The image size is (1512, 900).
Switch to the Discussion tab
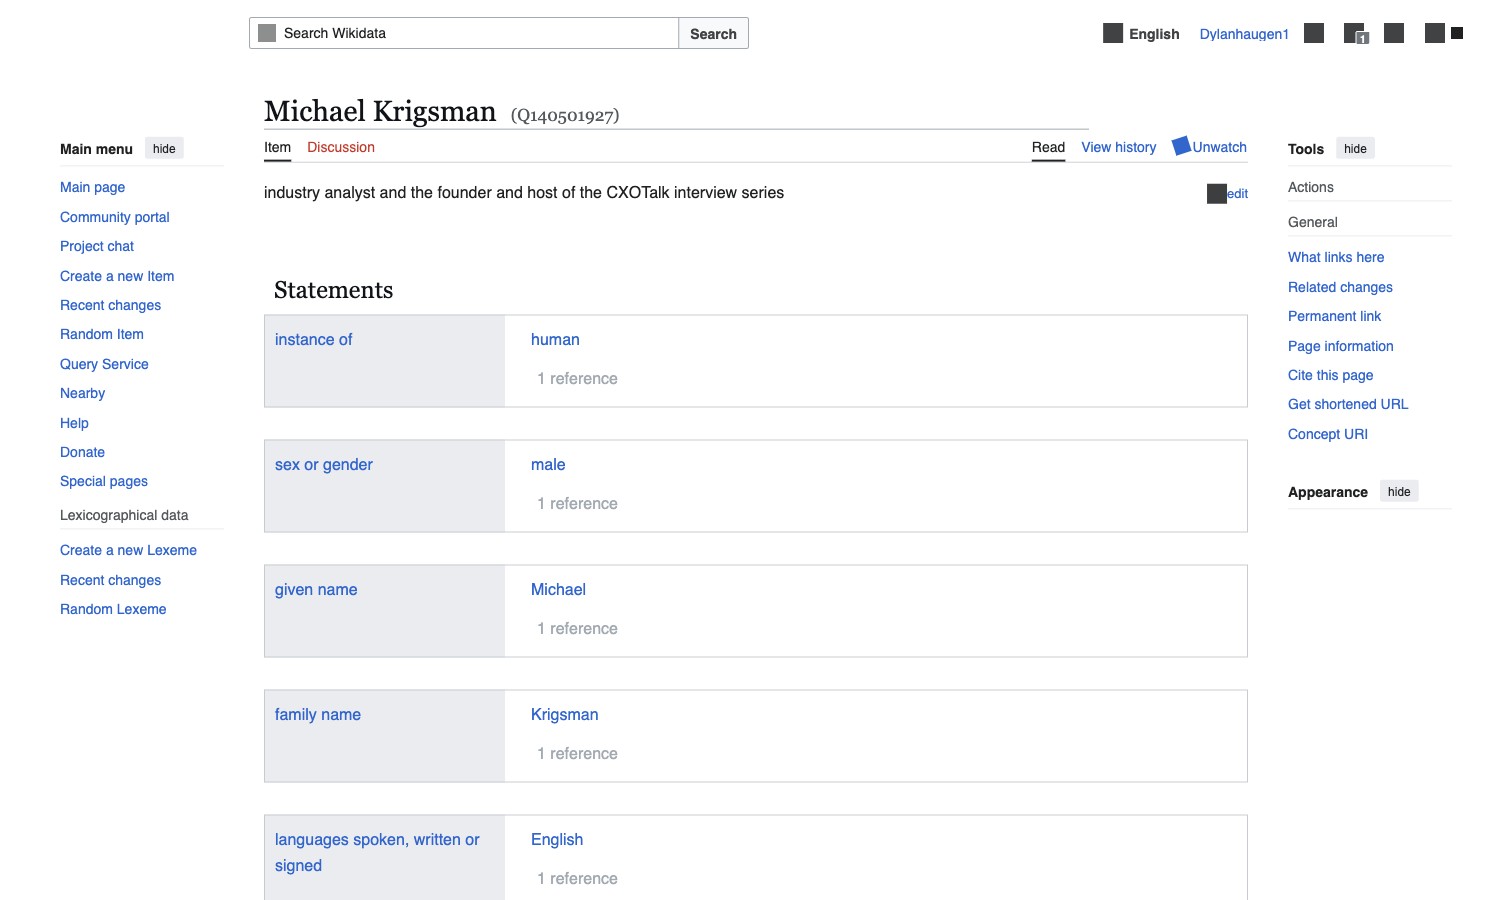click(x=341, y=147)
